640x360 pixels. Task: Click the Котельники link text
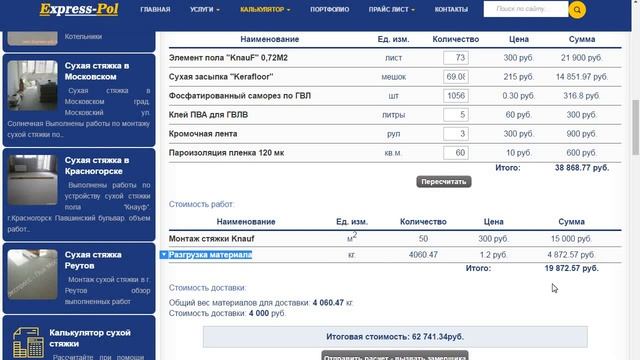[x=83, y=36]
